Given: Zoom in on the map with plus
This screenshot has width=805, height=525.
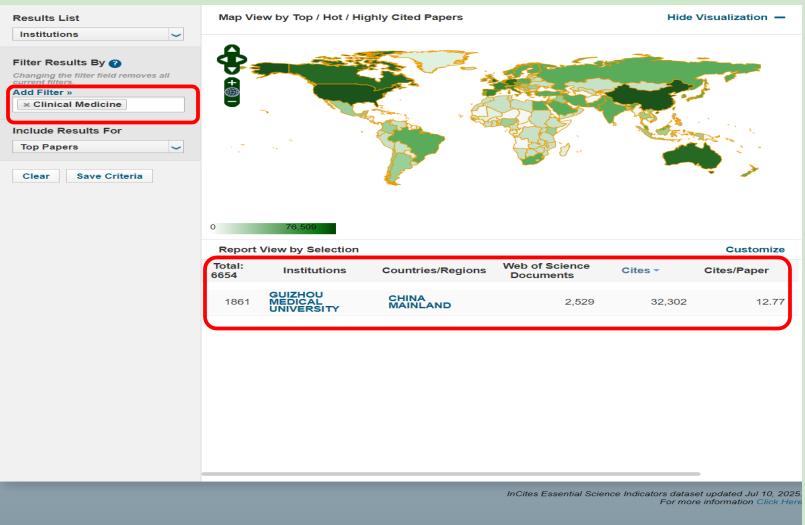Looking at the screenshot, I should point(232,83).
